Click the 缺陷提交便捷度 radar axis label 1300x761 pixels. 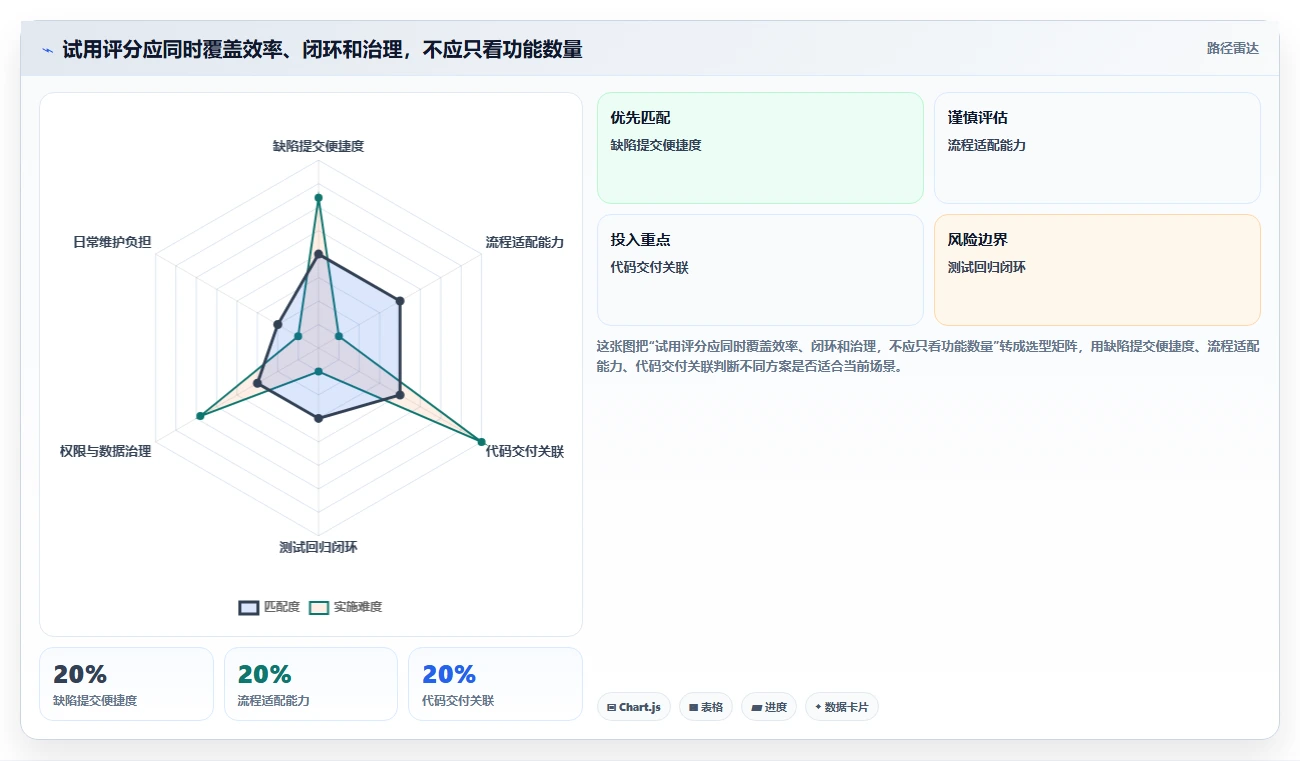pos(318,146)
